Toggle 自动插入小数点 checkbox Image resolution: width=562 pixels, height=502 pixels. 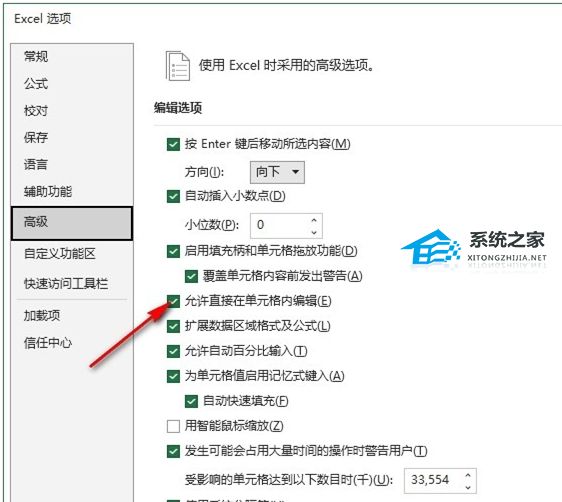[x=173, y=196]
